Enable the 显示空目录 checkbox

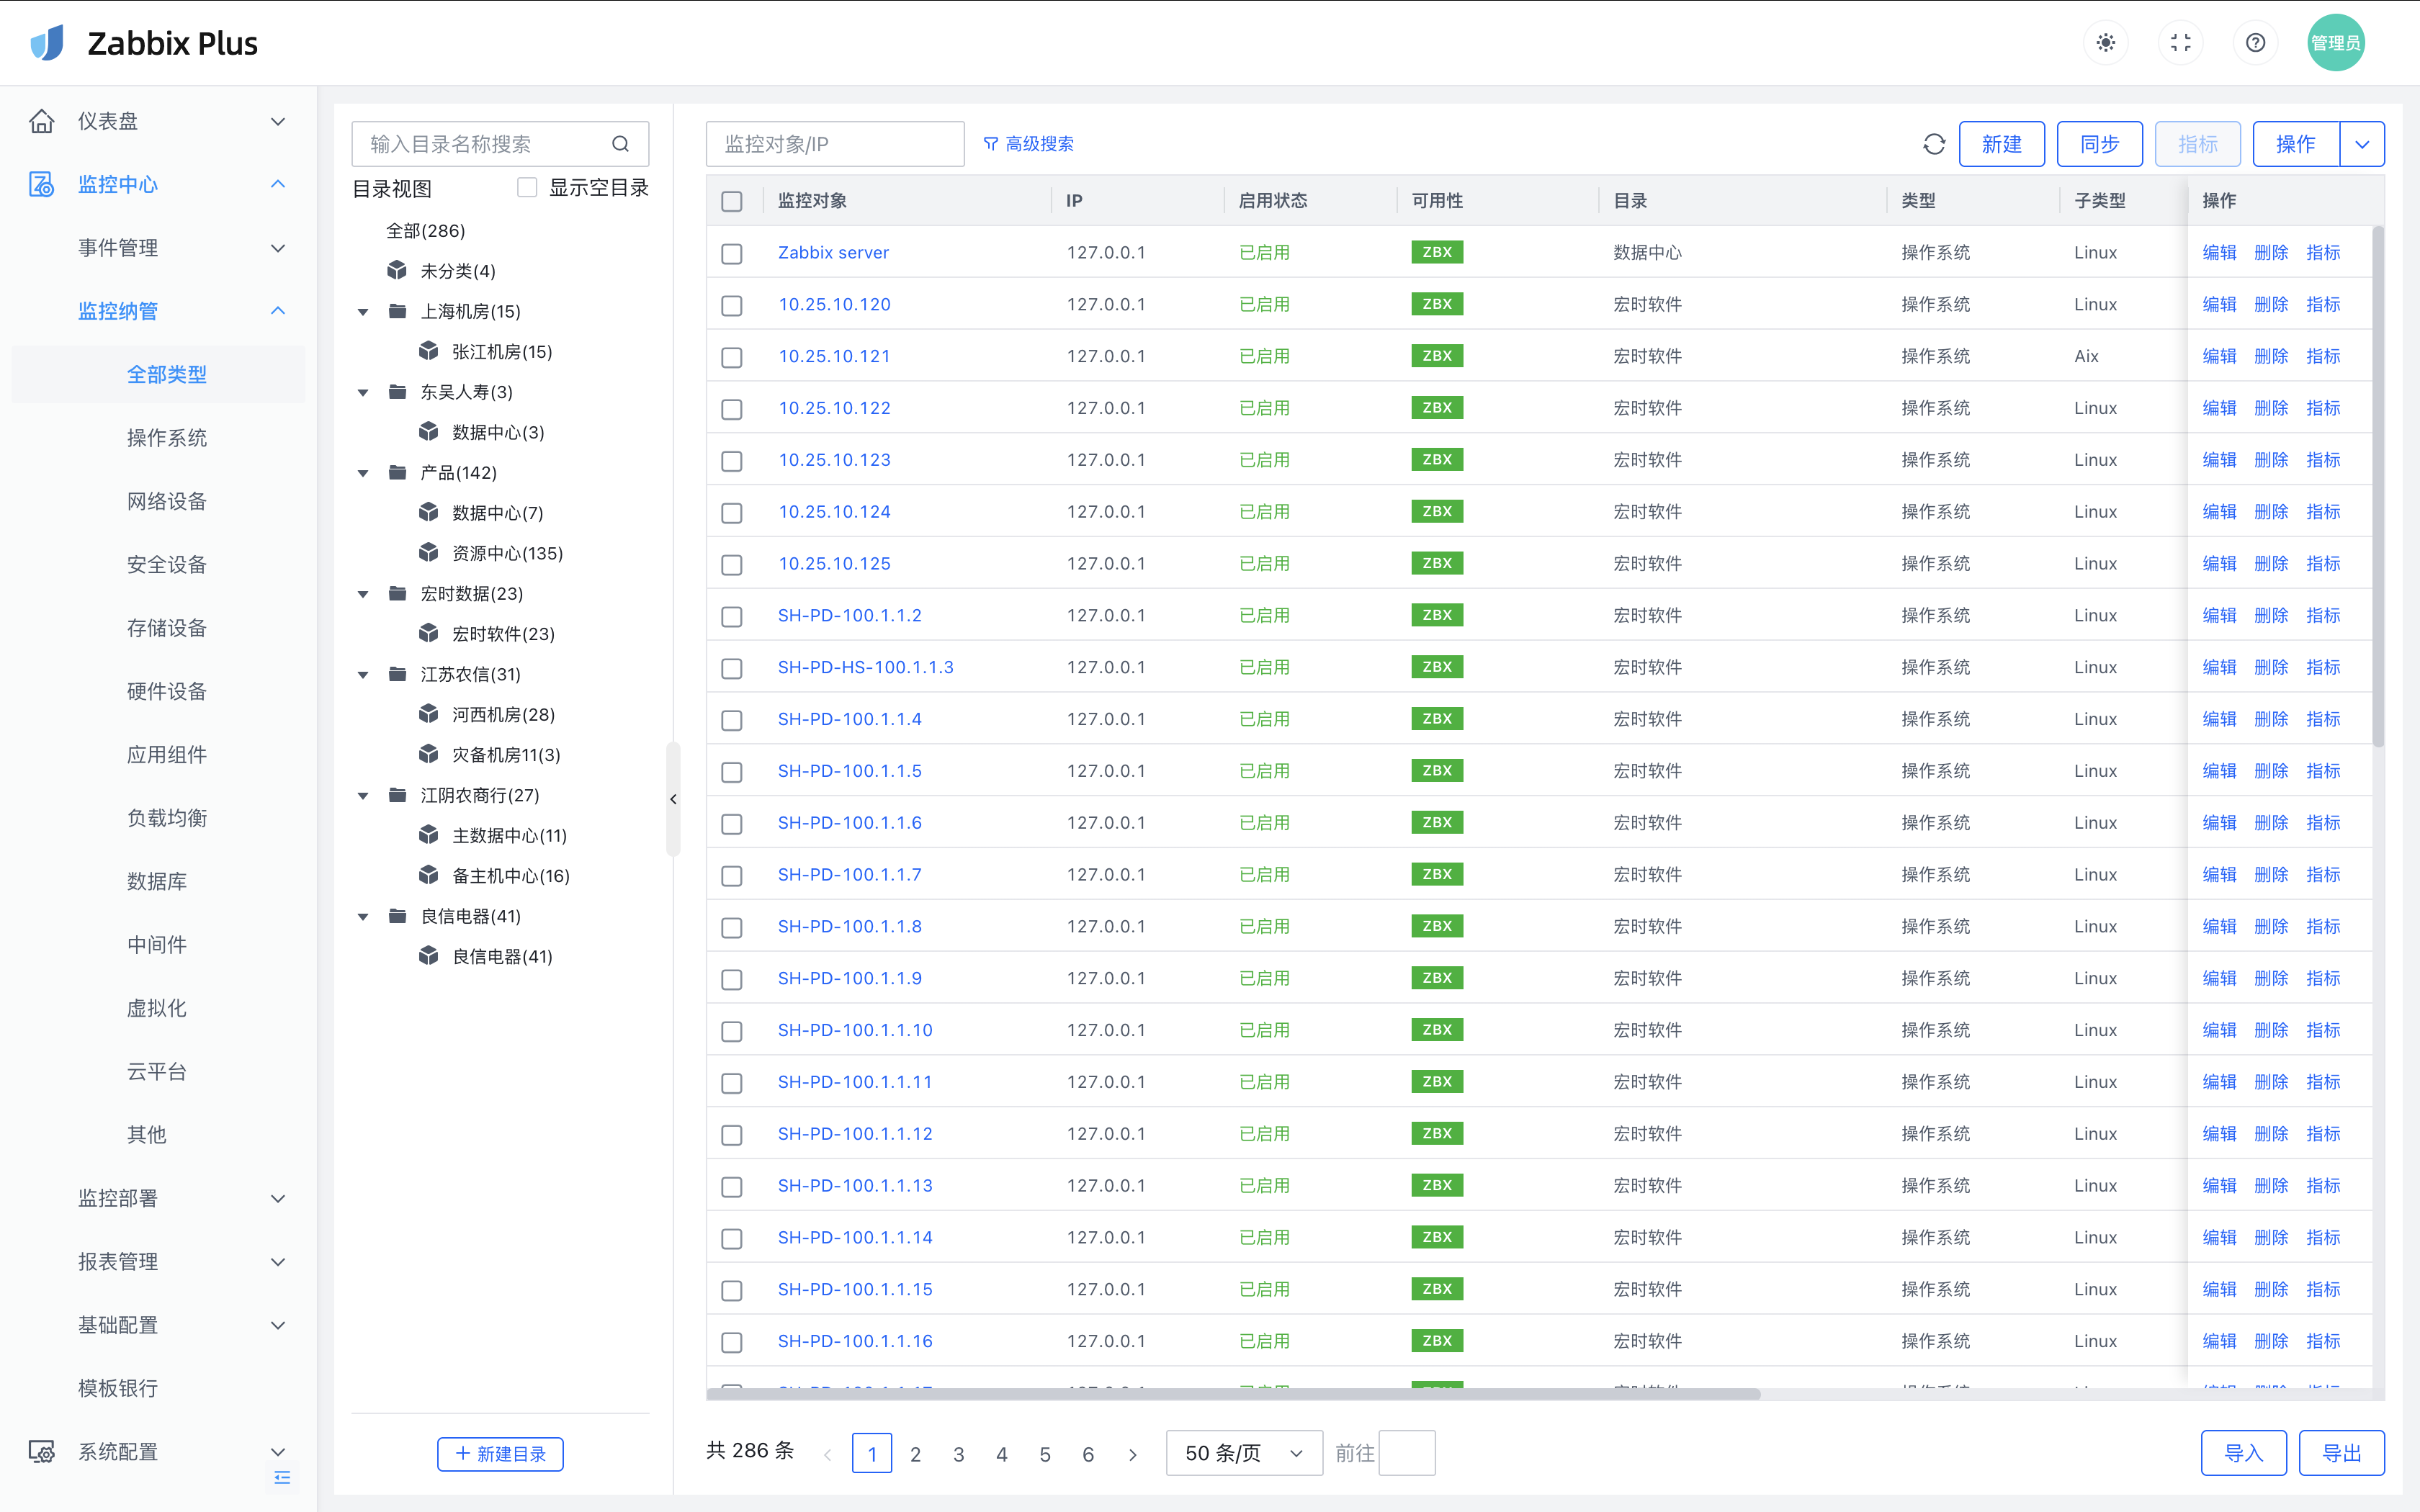click(x=527, y=188)
